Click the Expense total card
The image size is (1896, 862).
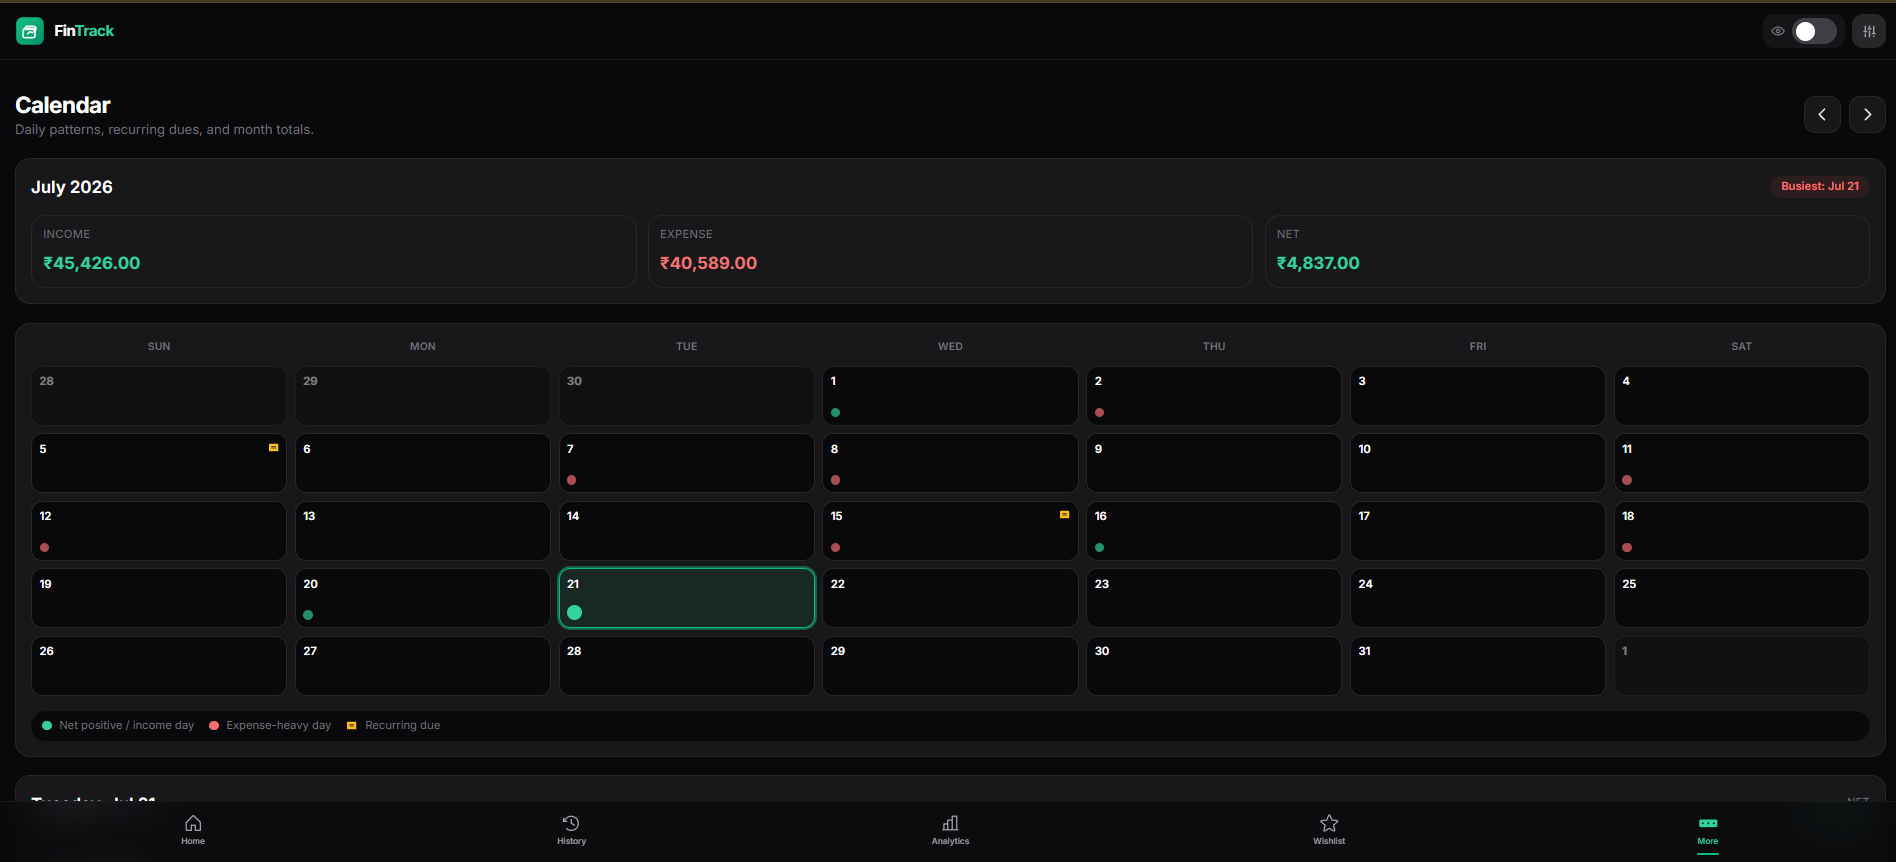[950, 251]
